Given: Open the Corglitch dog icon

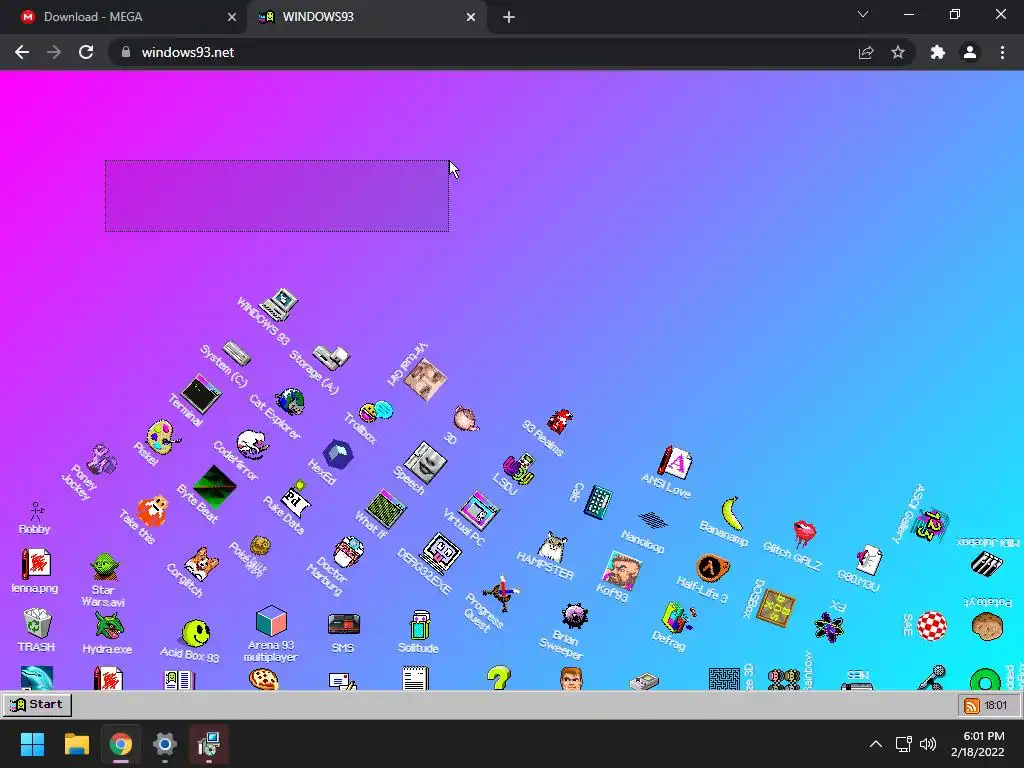Looking at the screenshot, I should coord(202,563).
